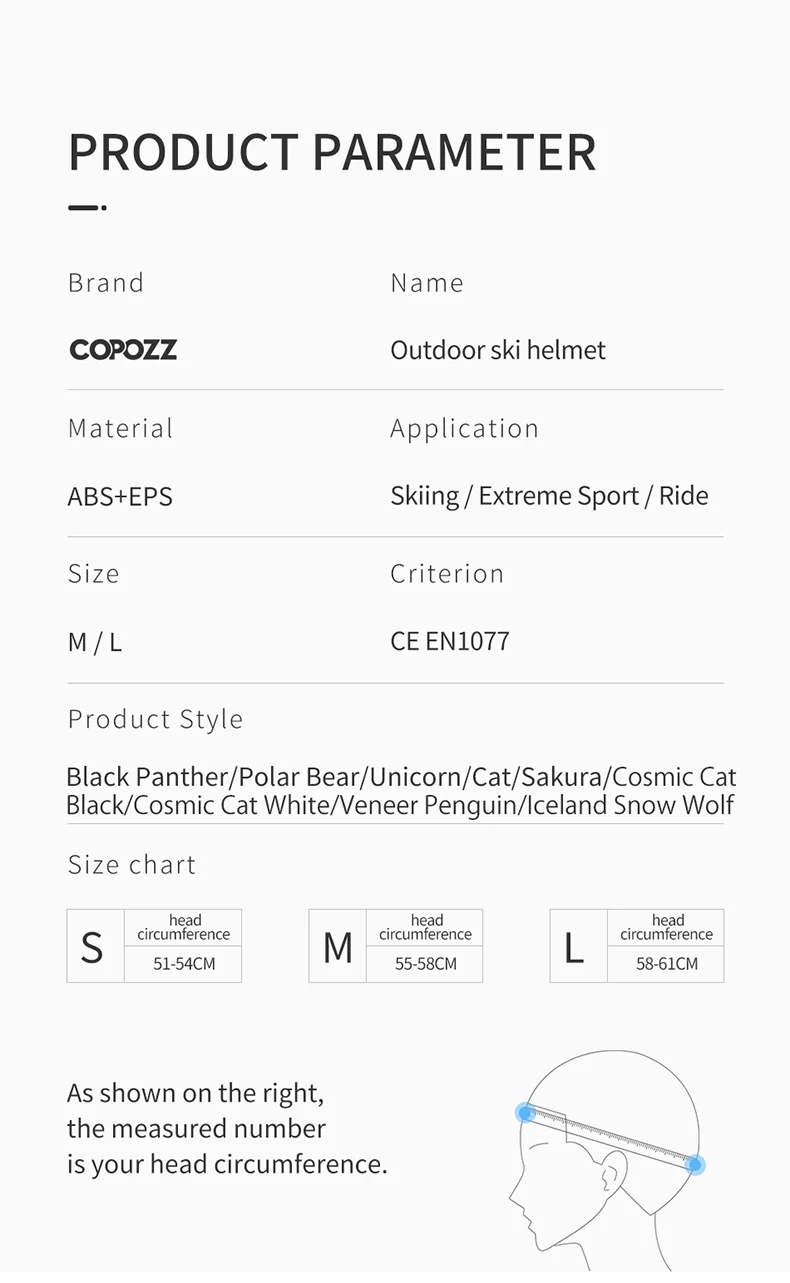The height and width of the screenshot is (1283, 790).
Task: Click the blue dot on the forehead
Action: tap(525, 1112)
